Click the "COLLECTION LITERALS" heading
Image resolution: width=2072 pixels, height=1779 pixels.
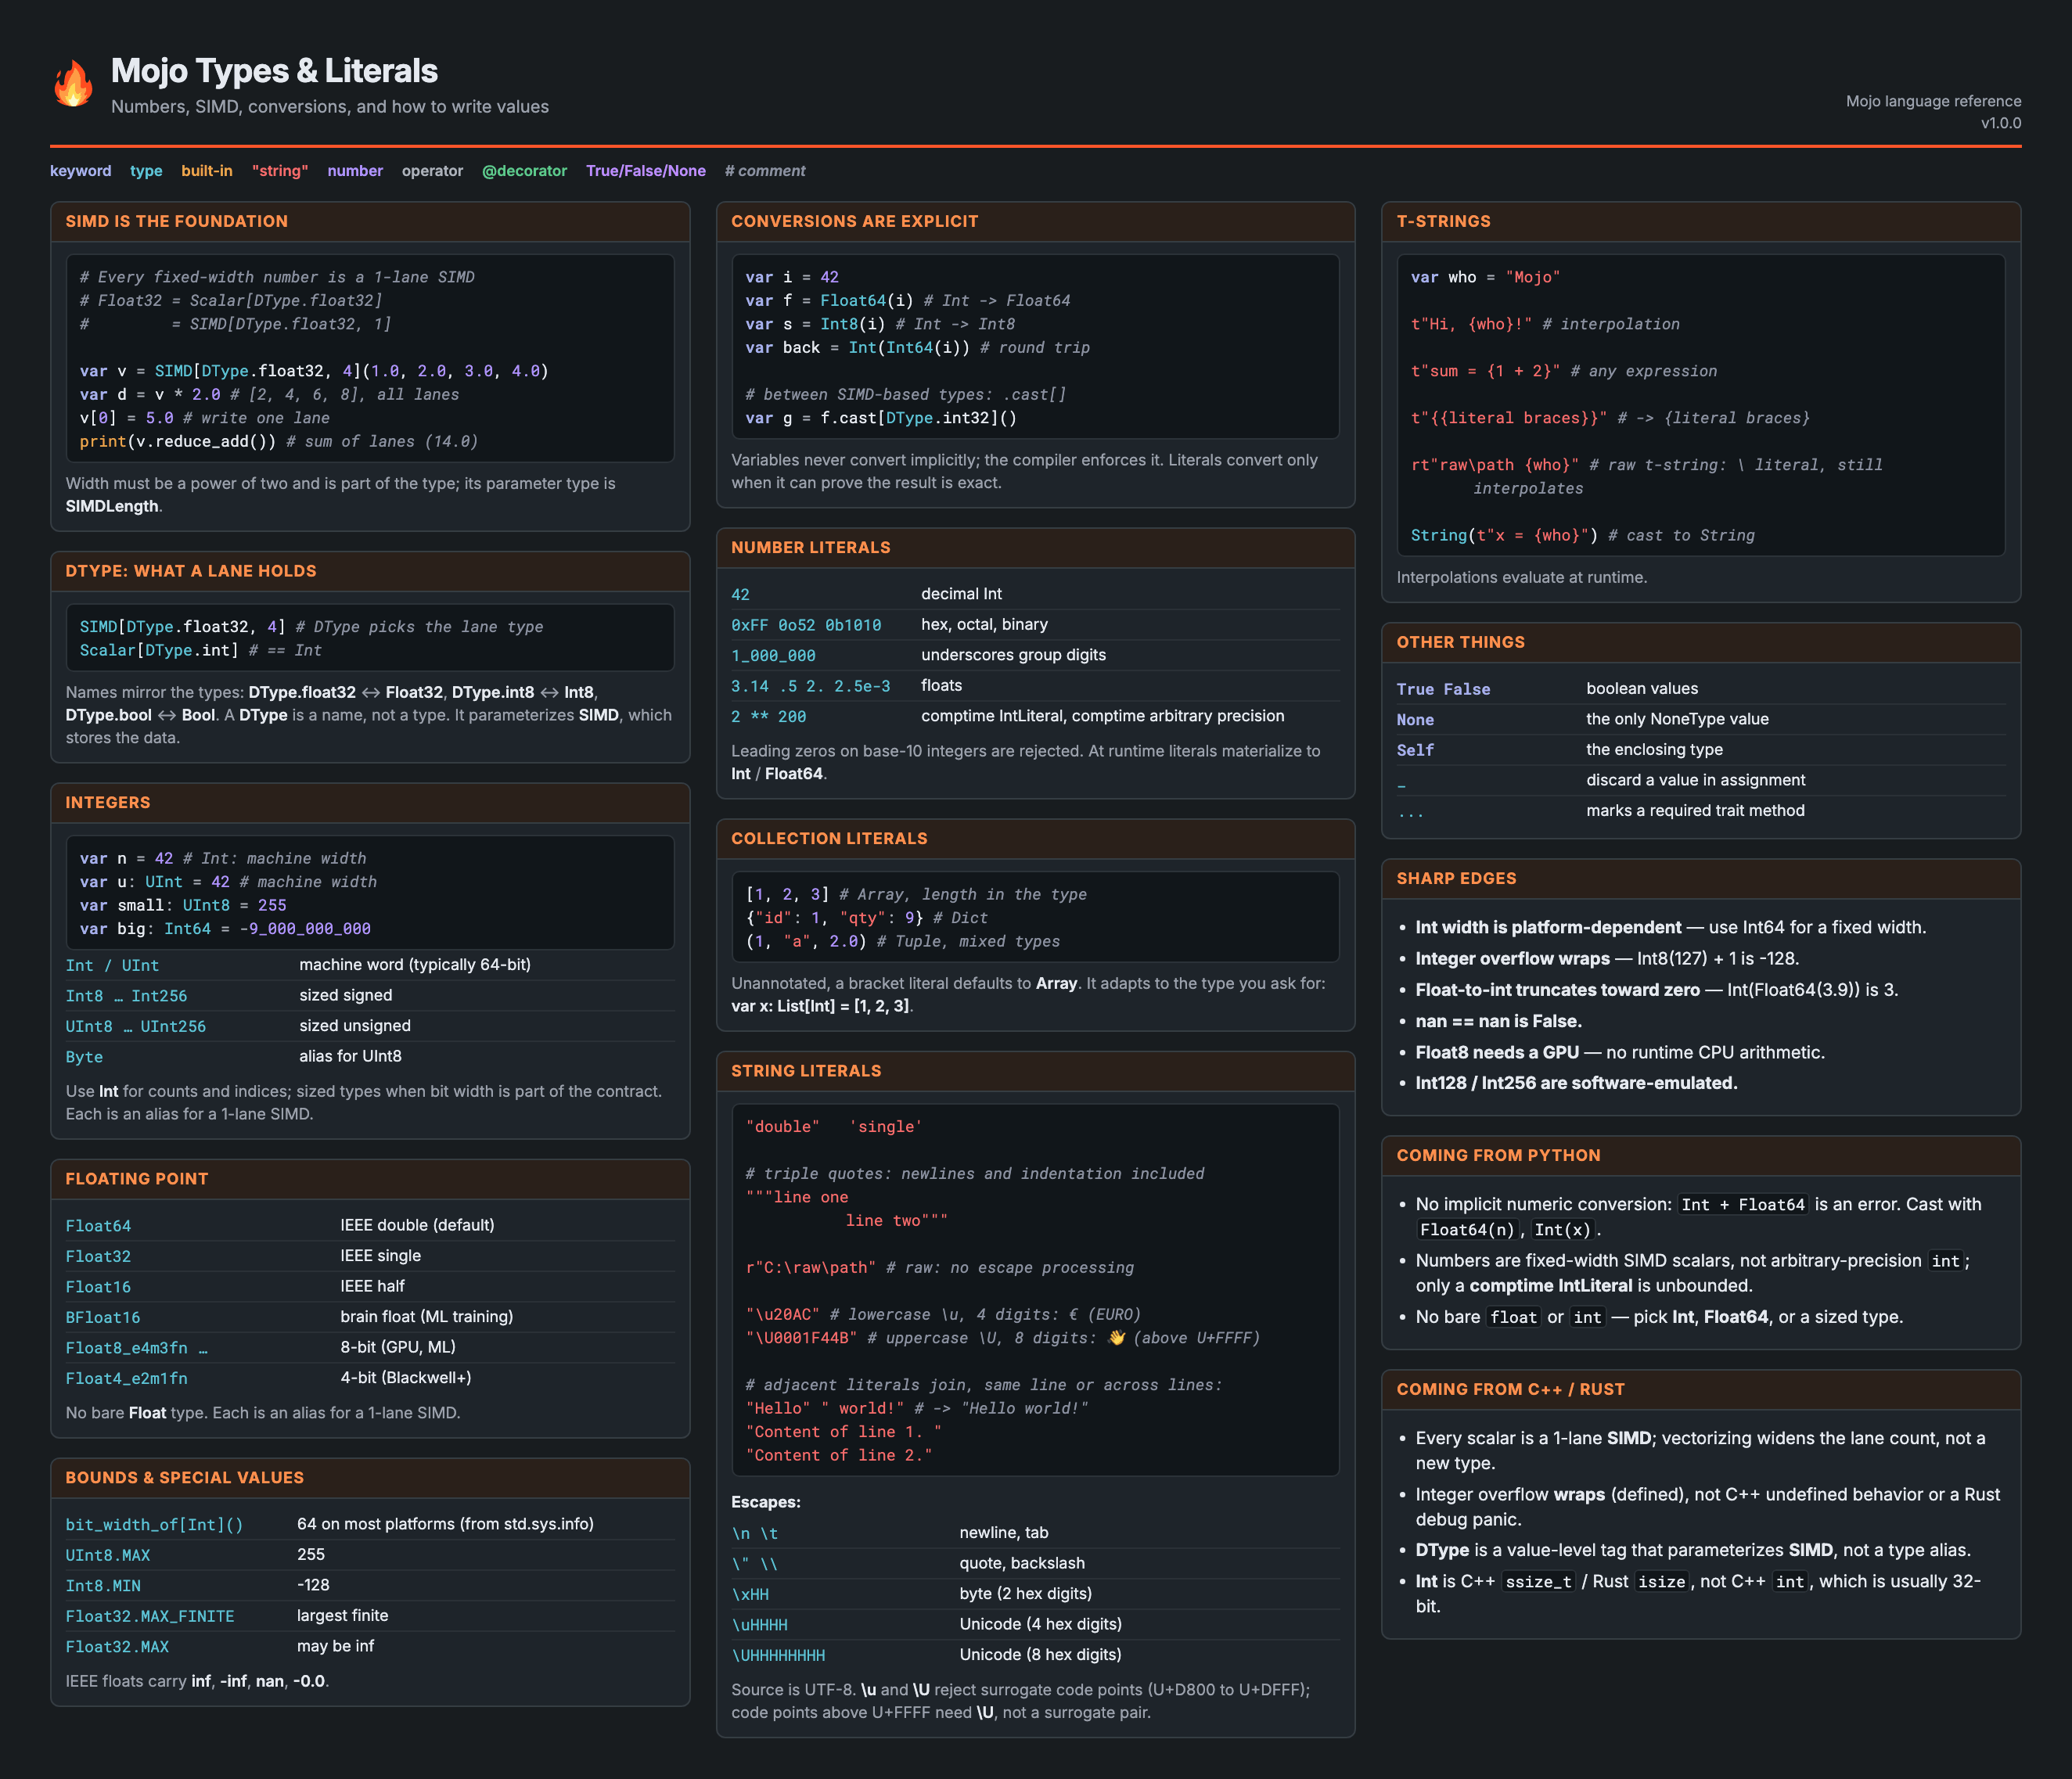pyautogui.click(x=830, y=839)
